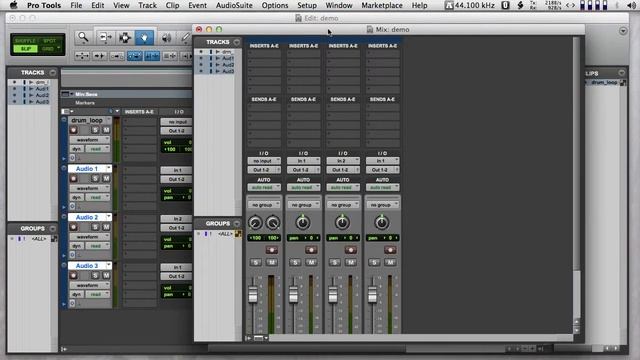Select the Trim tool in Edit toolbar
This screenshot has height=360, width=640.
[x=105, y=37]
